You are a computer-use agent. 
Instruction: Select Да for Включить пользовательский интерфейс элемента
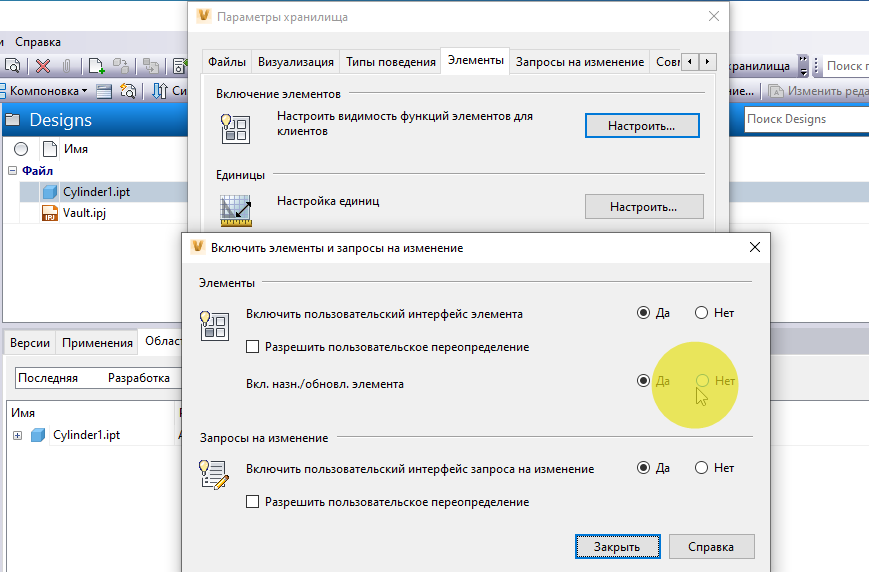click(x=643, y=313)
